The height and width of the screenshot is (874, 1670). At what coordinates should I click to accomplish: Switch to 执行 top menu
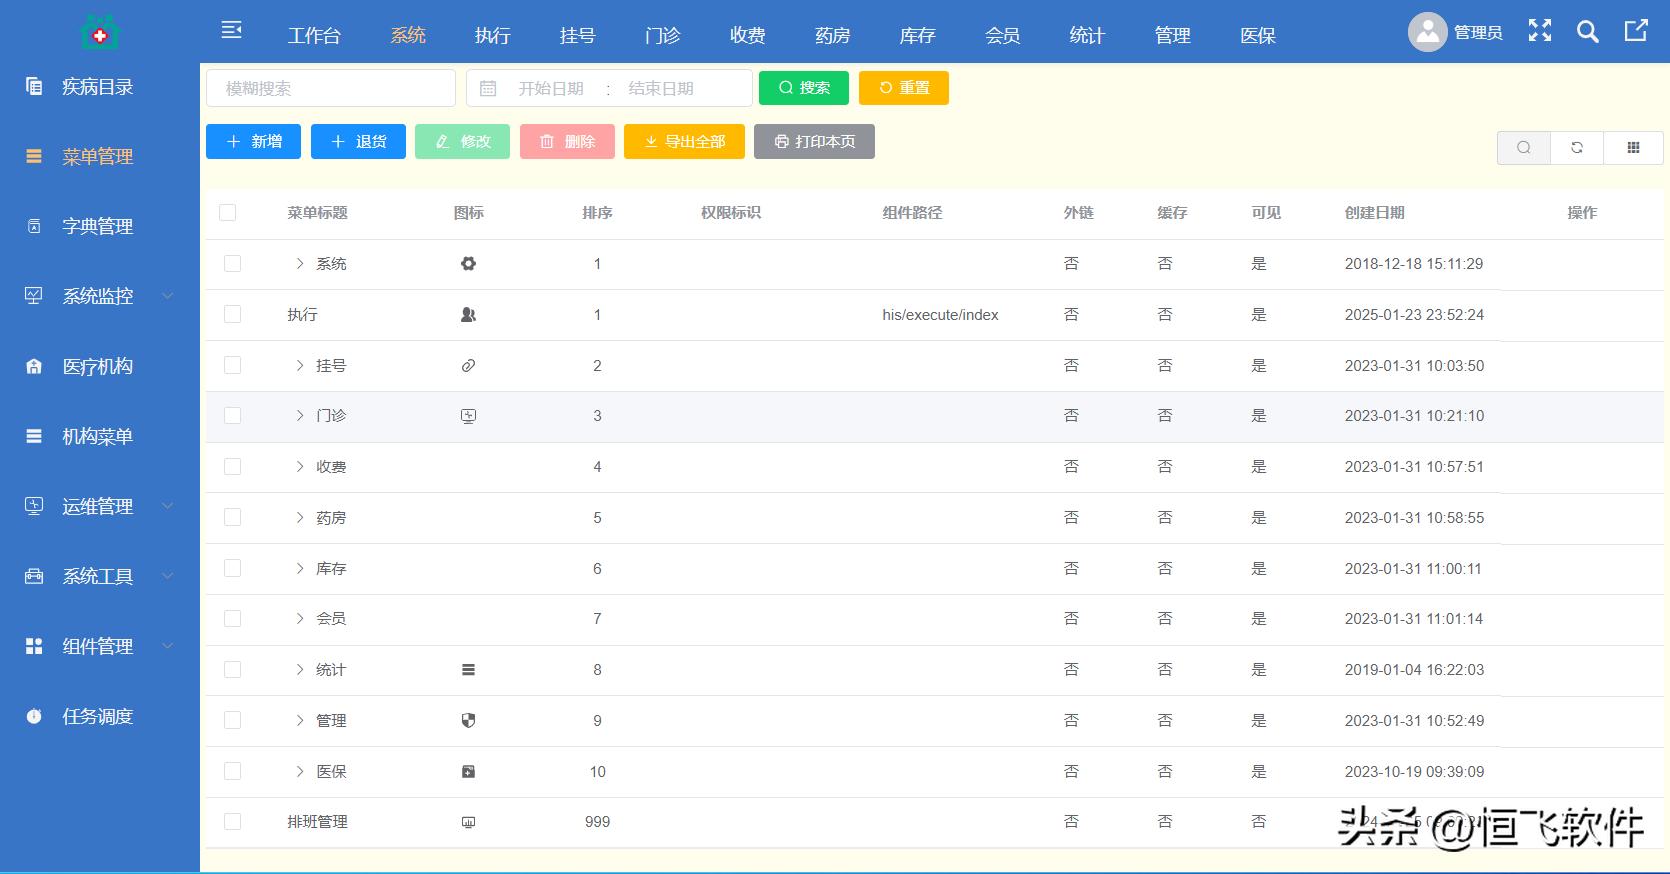click(x=493, y=36)
